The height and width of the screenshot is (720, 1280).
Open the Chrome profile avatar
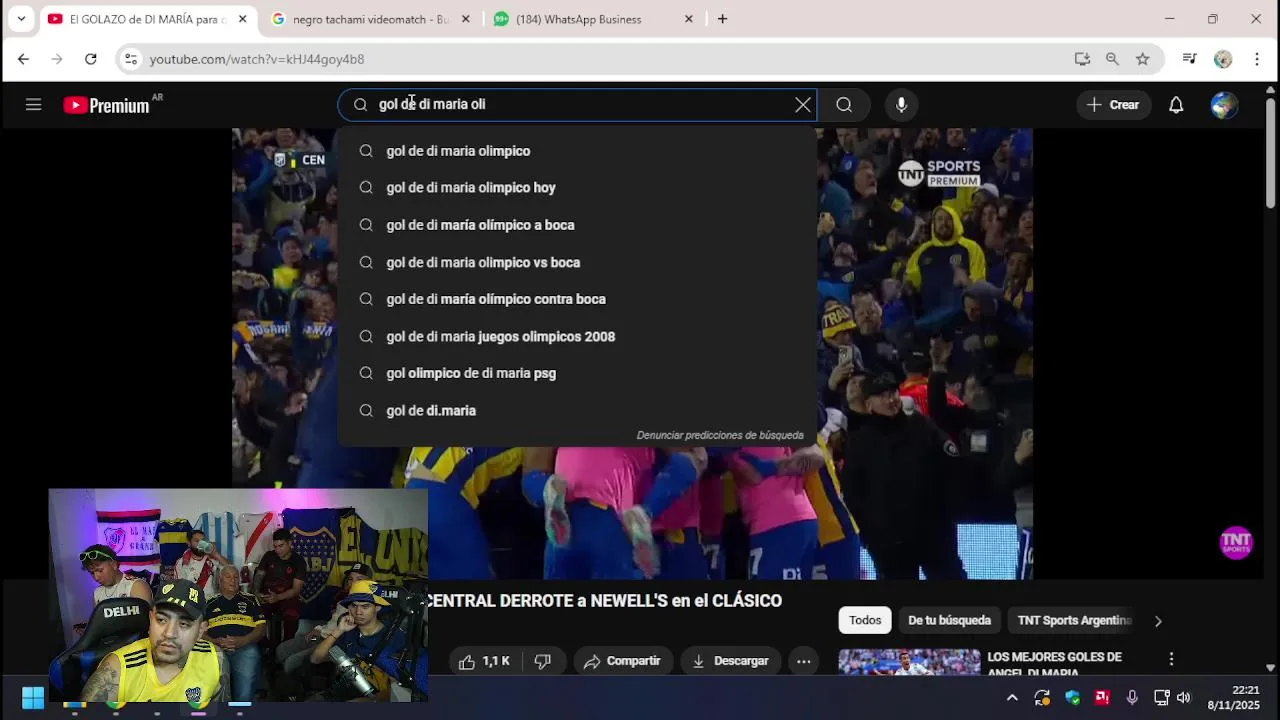coord(1223,59)
